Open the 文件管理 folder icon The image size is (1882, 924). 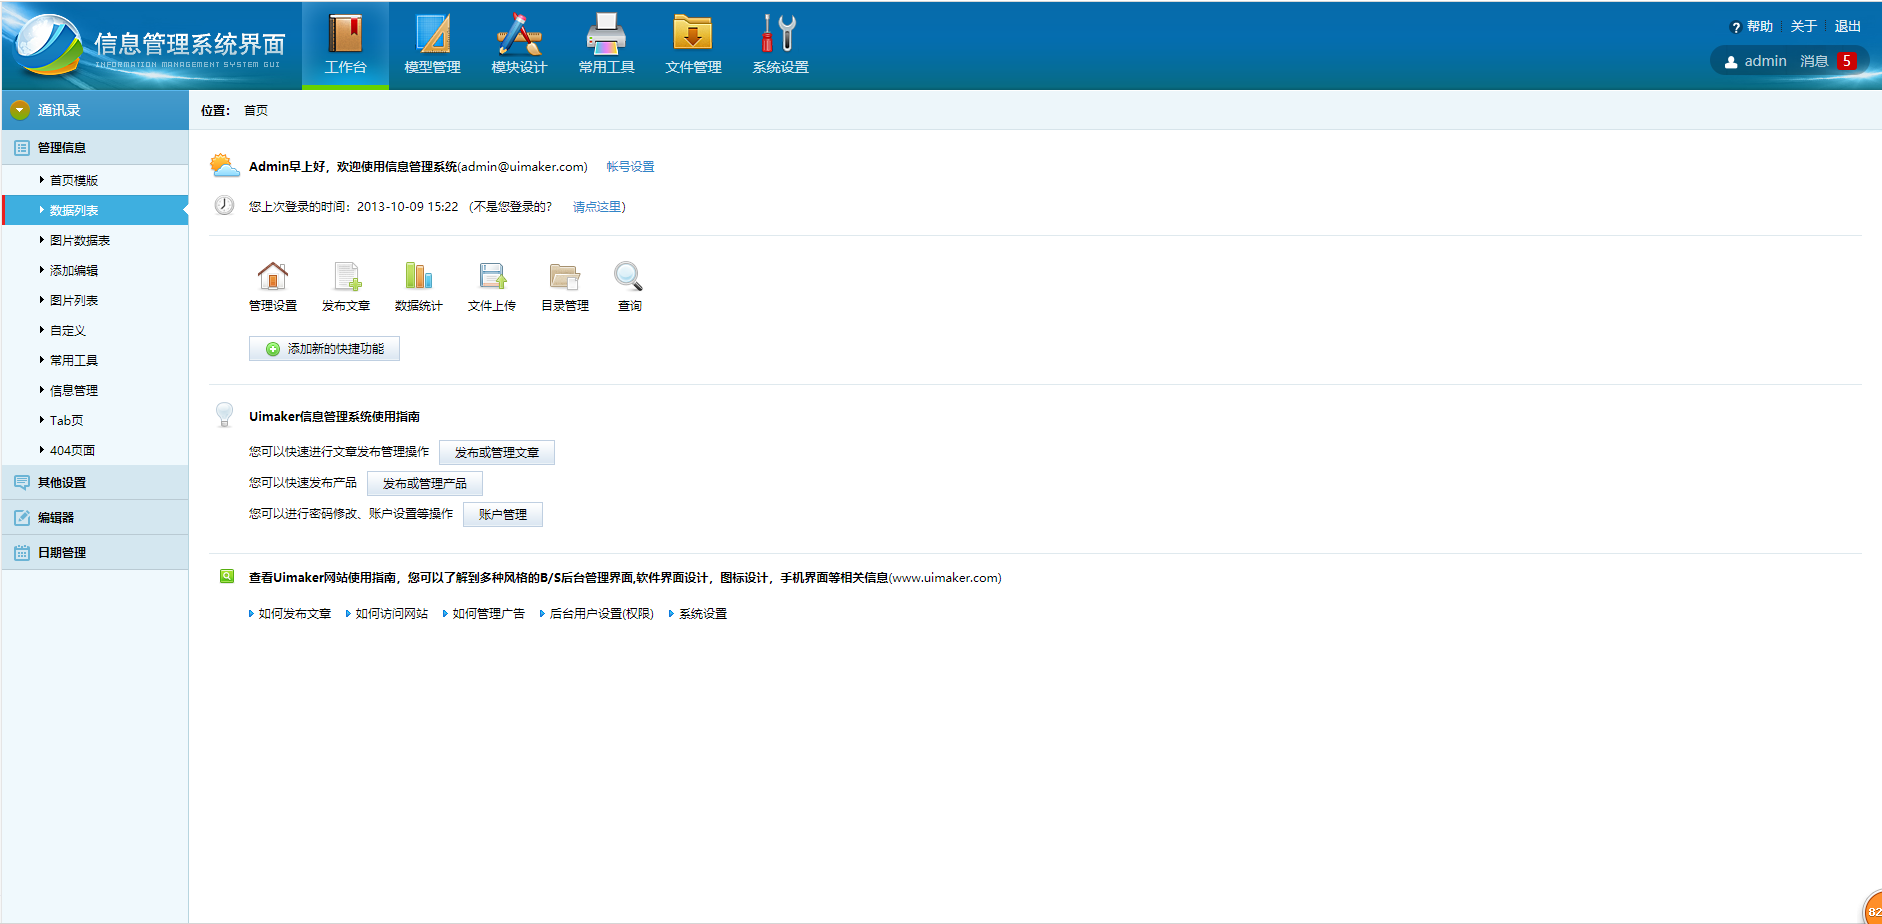pyautogui.click(x=693, y=33)
